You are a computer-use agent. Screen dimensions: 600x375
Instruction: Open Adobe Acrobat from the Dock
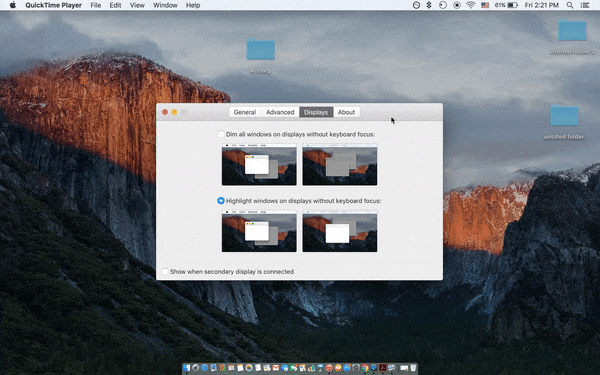(382, 368)
